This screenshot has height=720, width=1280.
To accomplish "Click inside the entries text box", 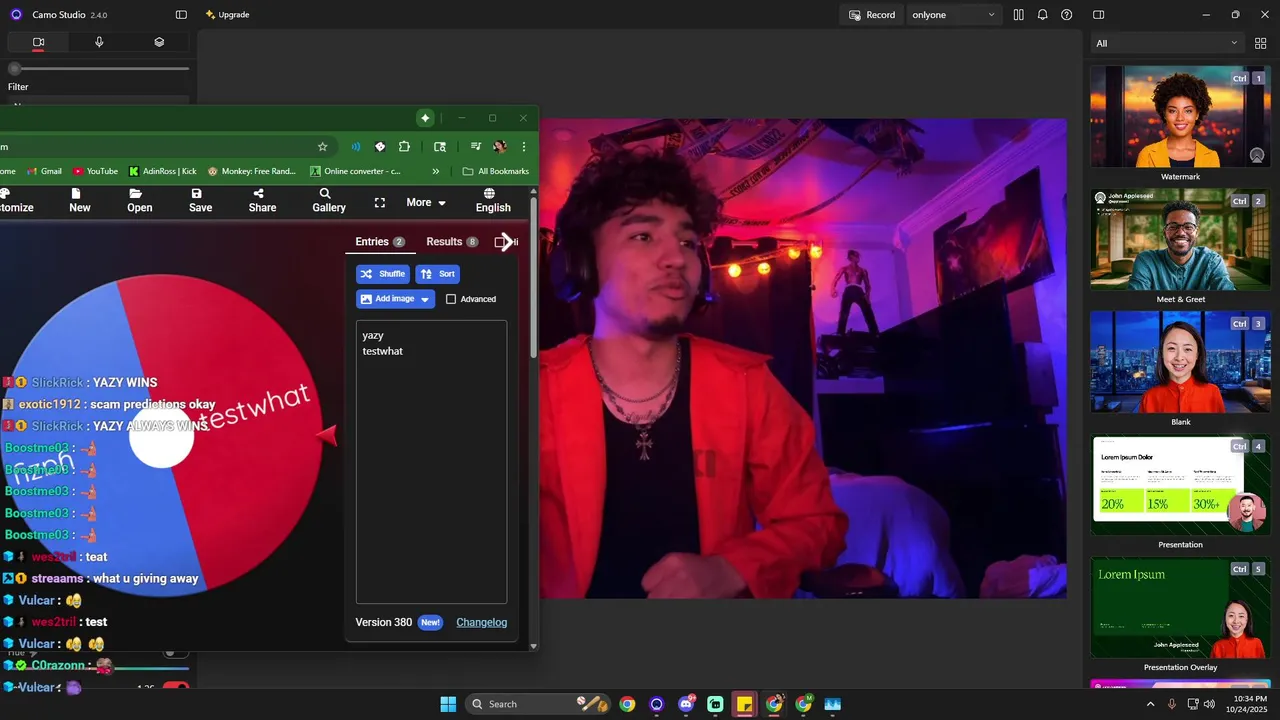I will coord(431,462).
